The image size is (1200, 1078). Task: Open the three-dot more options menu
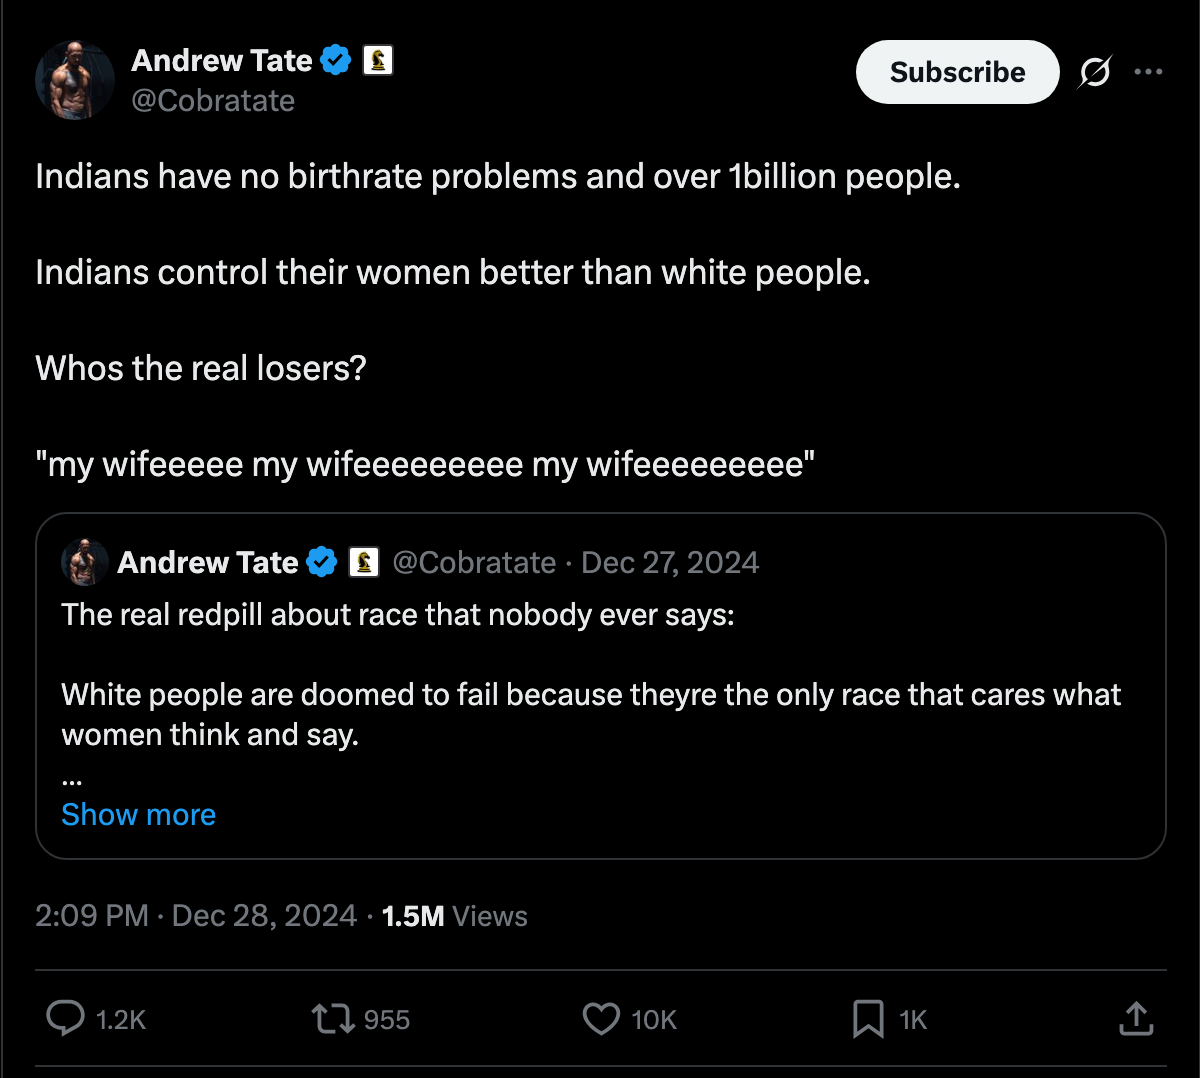1148,72
